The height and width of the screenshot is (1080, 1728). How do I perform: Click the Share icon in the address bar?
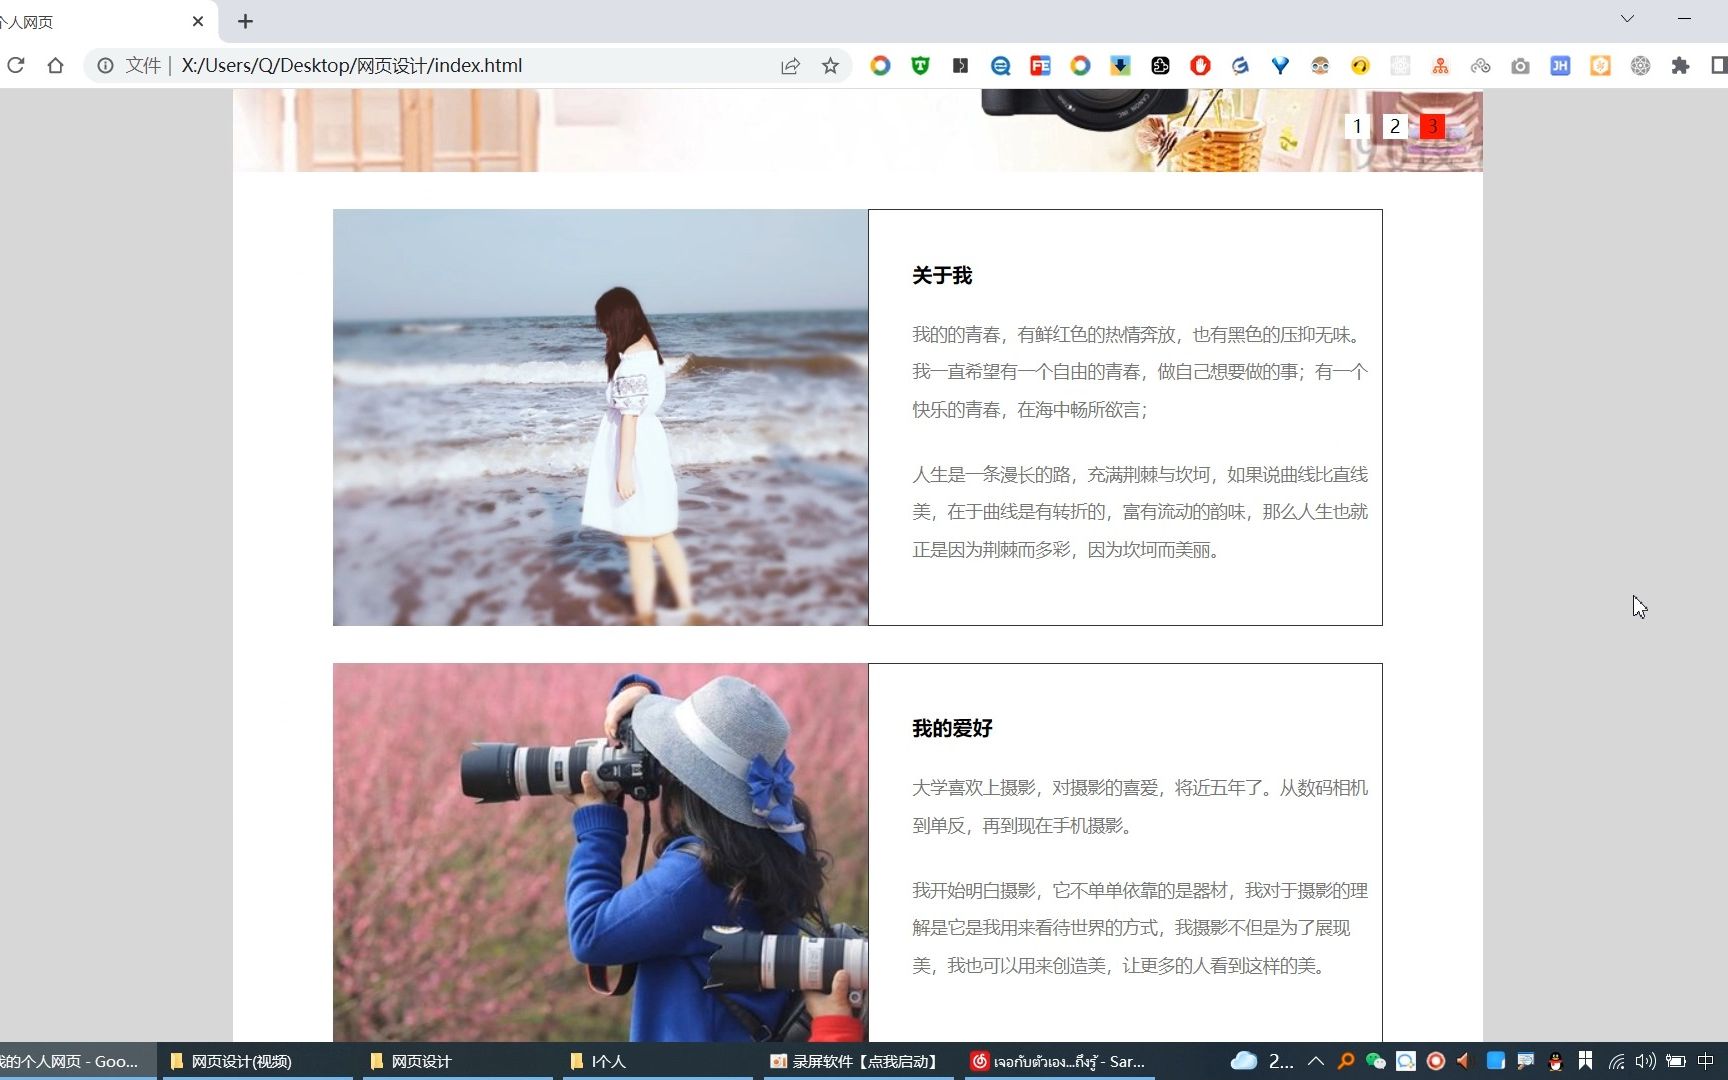click(790, 65)
